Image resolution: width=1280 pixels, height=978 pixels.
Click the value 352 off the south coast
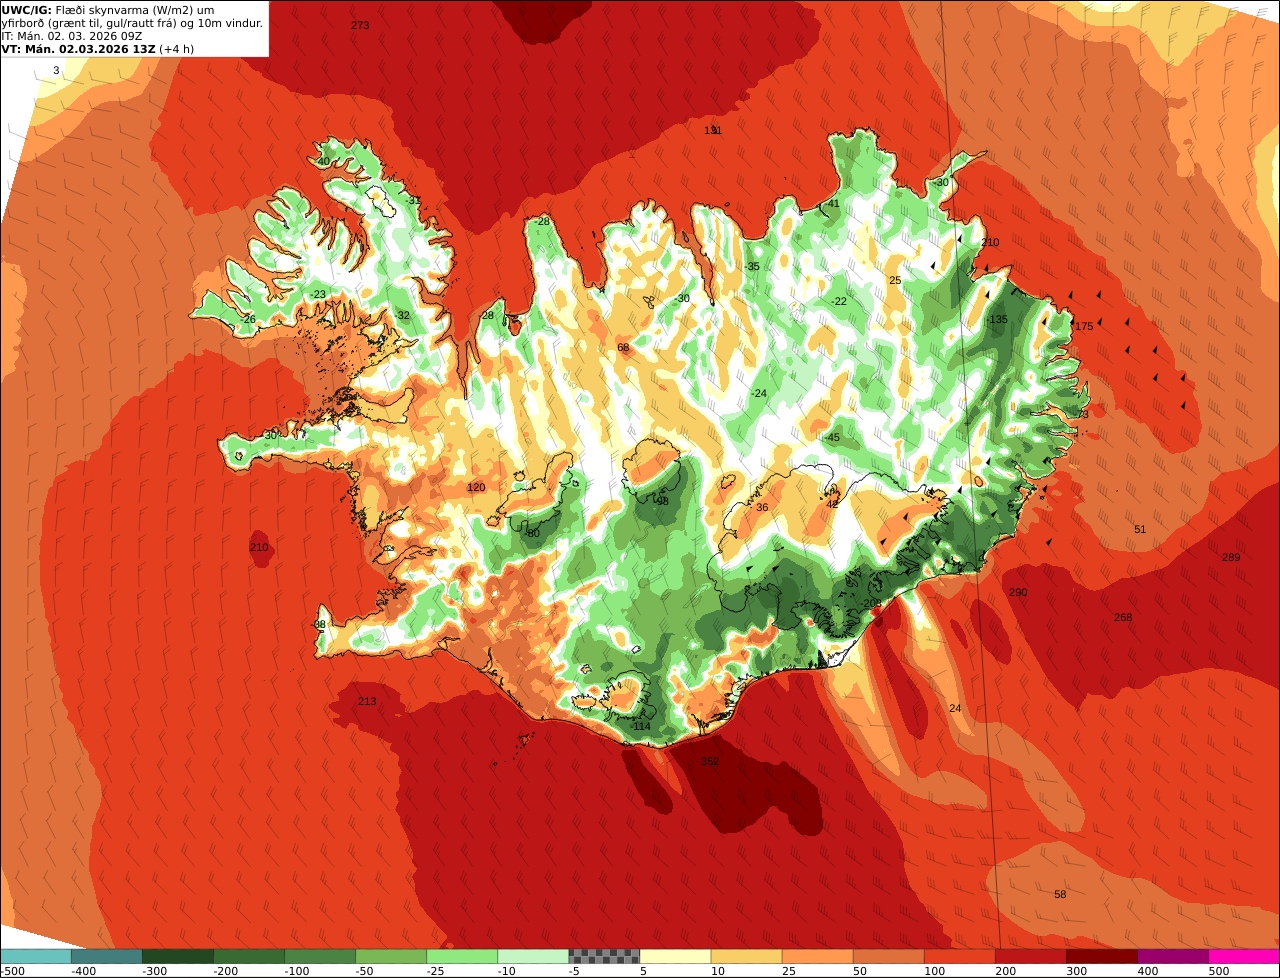coord(710,762)
